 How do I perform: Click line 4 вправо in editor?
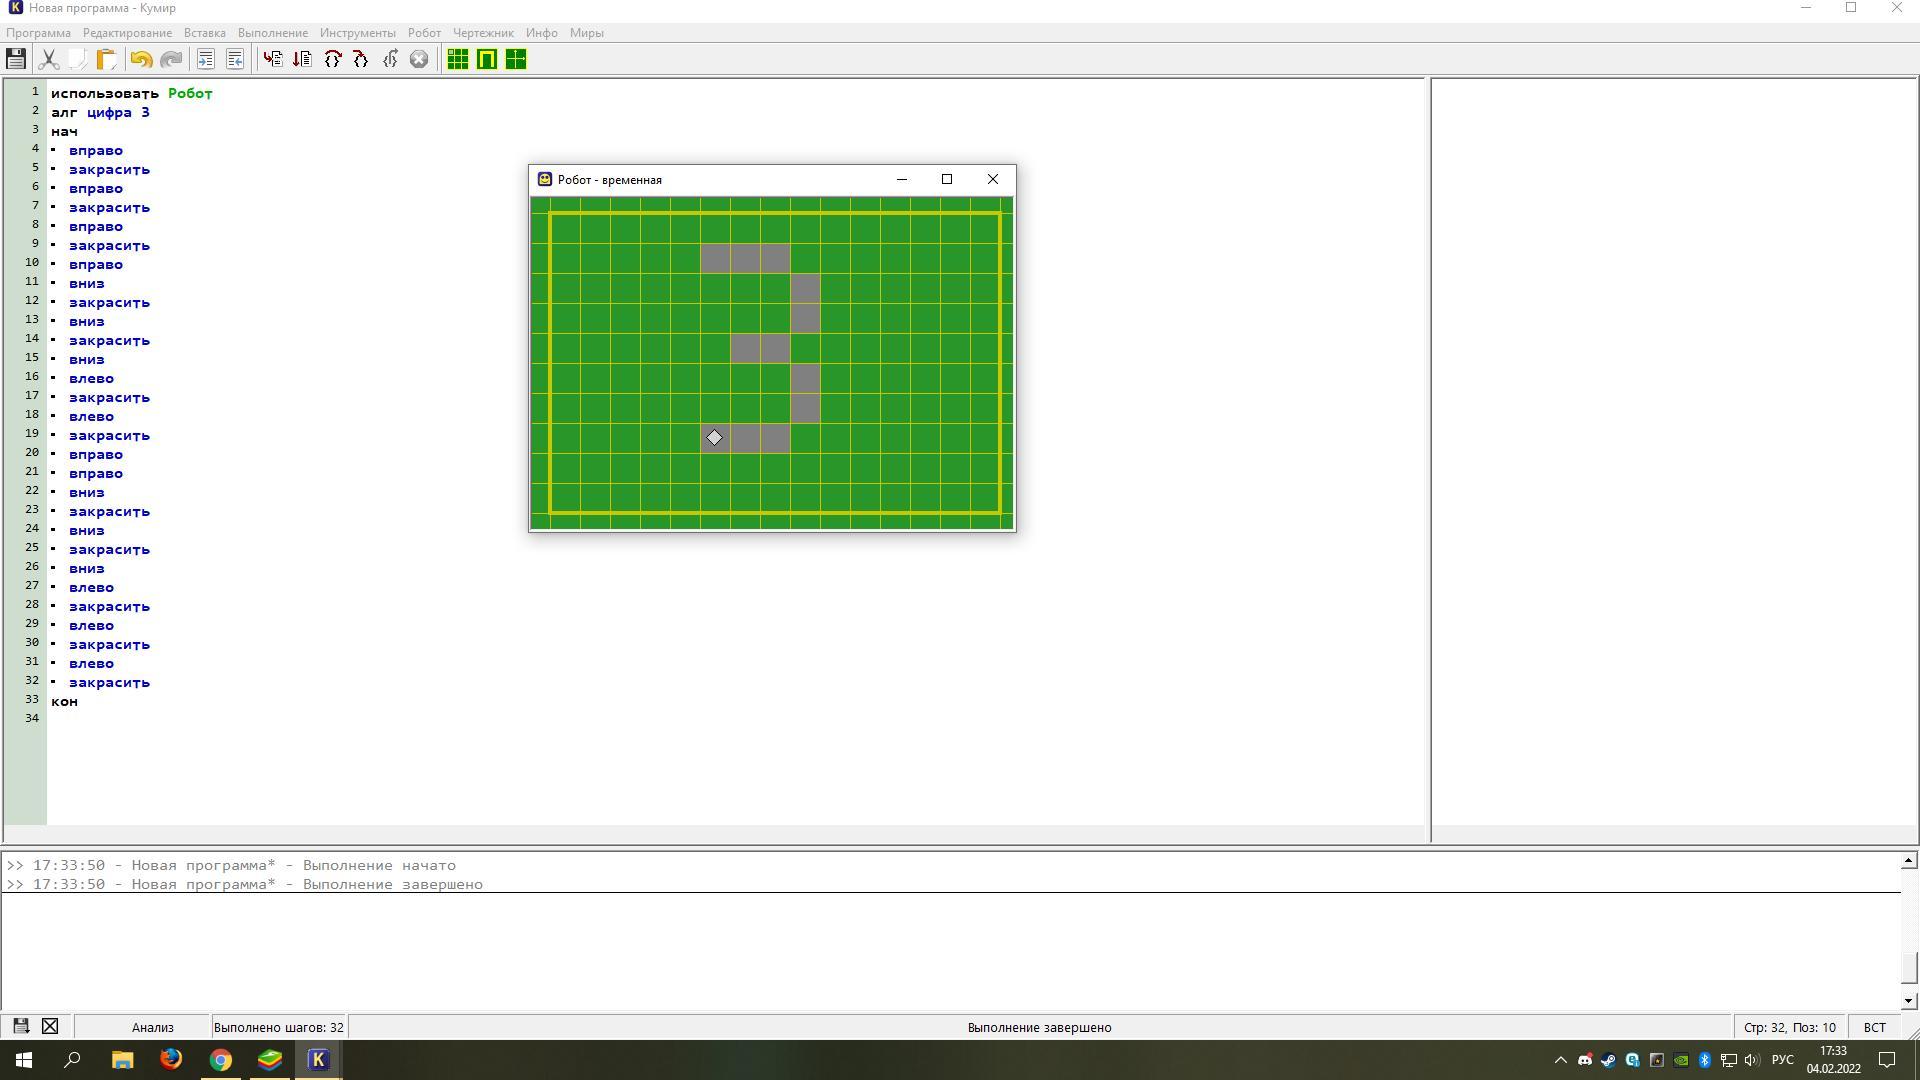[x=95, y=149]
